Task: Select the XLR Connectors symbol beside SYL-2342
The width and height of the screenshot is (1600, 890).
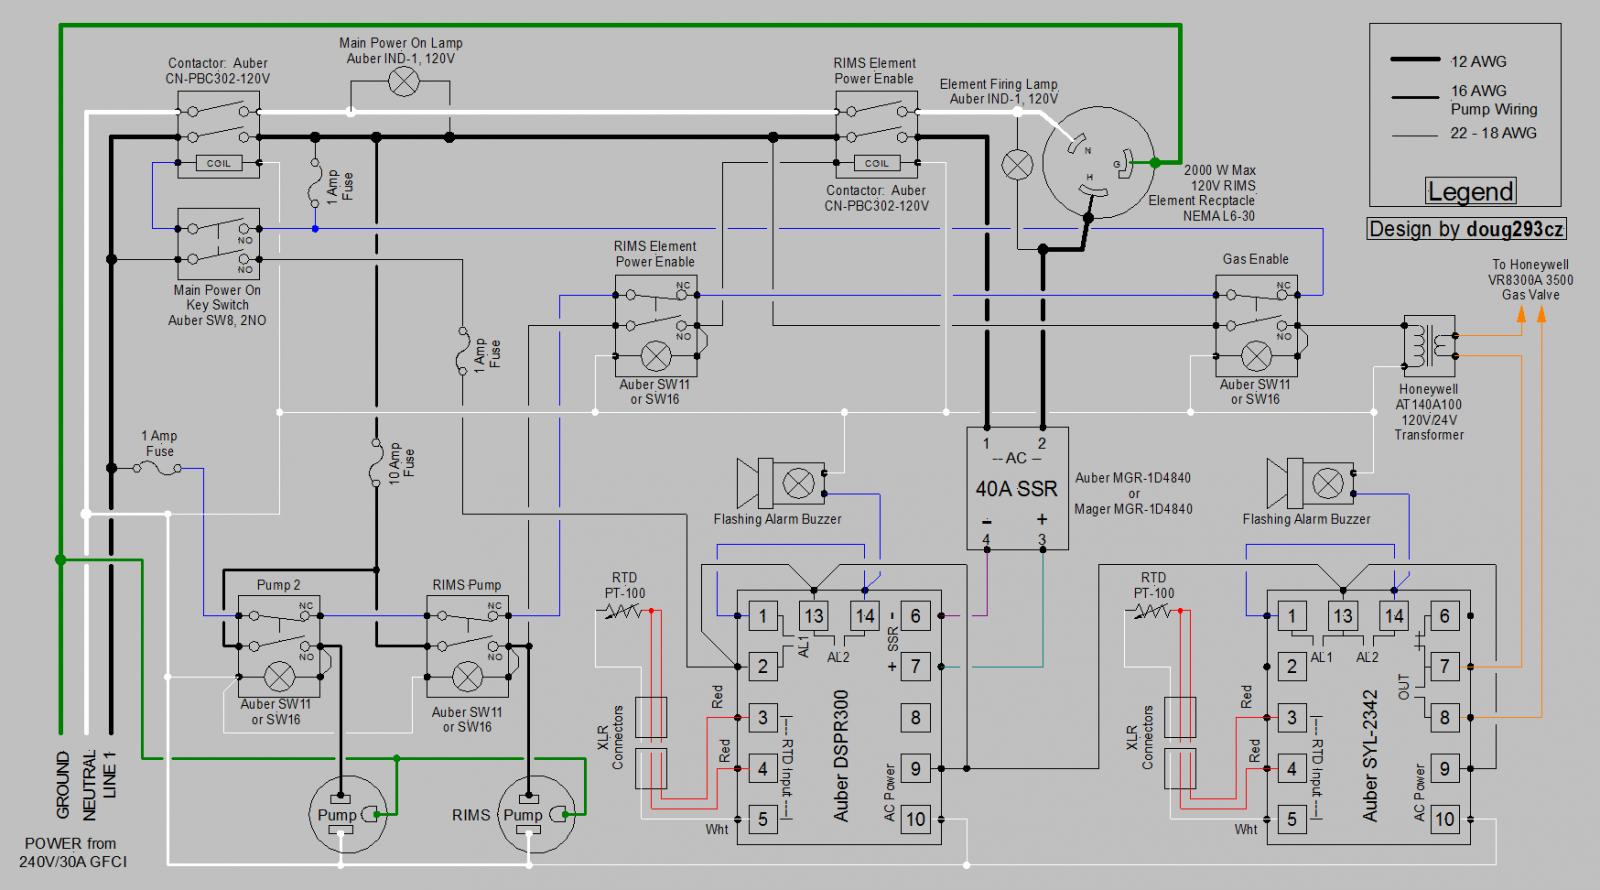Action: pos(1182,742)
